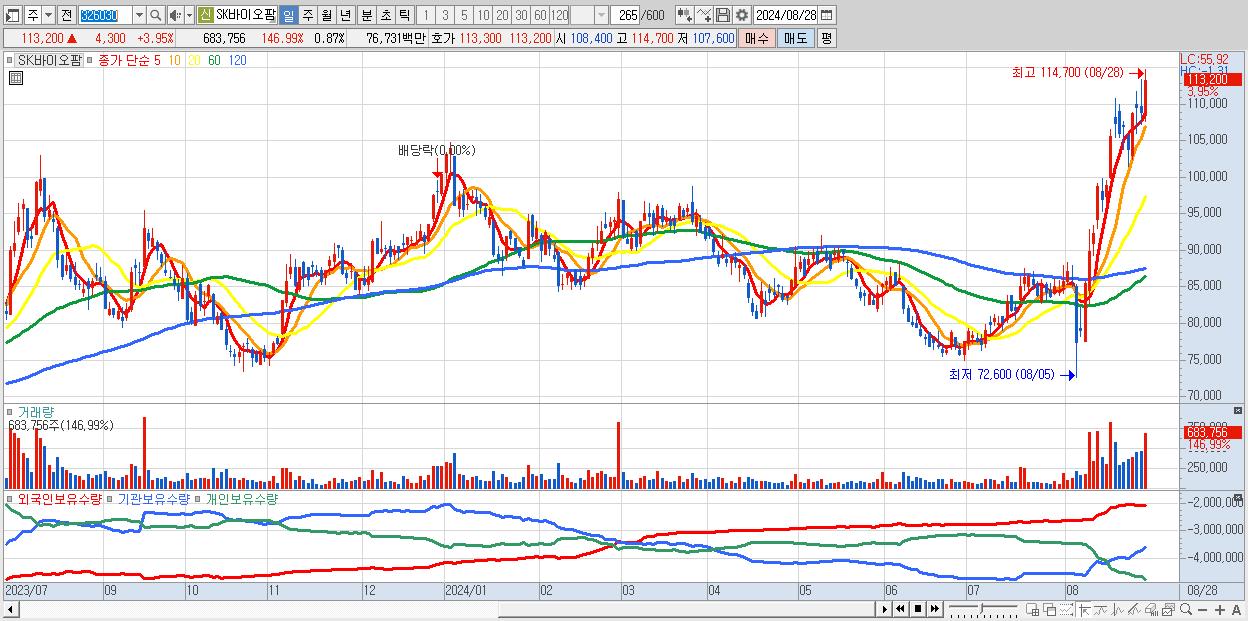Click the fast-forward double-arrow button

click(935, 609)
